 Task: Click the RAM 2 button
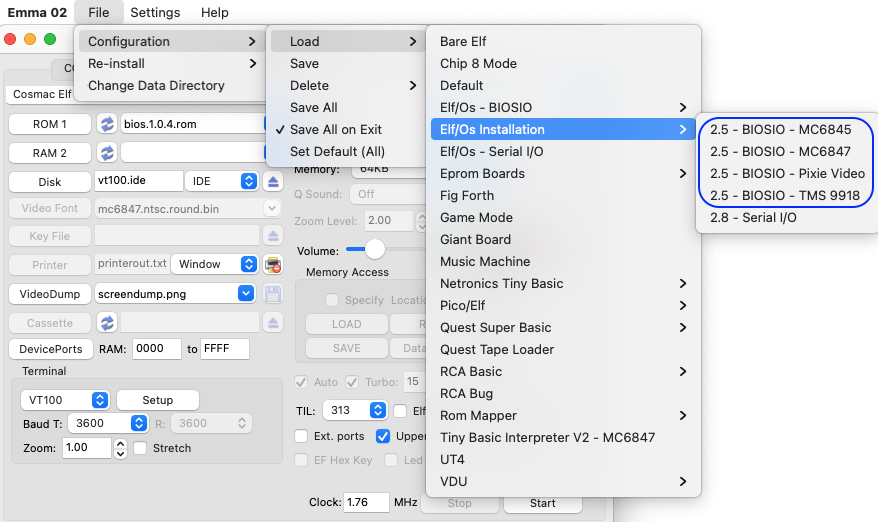pos(50,153)
